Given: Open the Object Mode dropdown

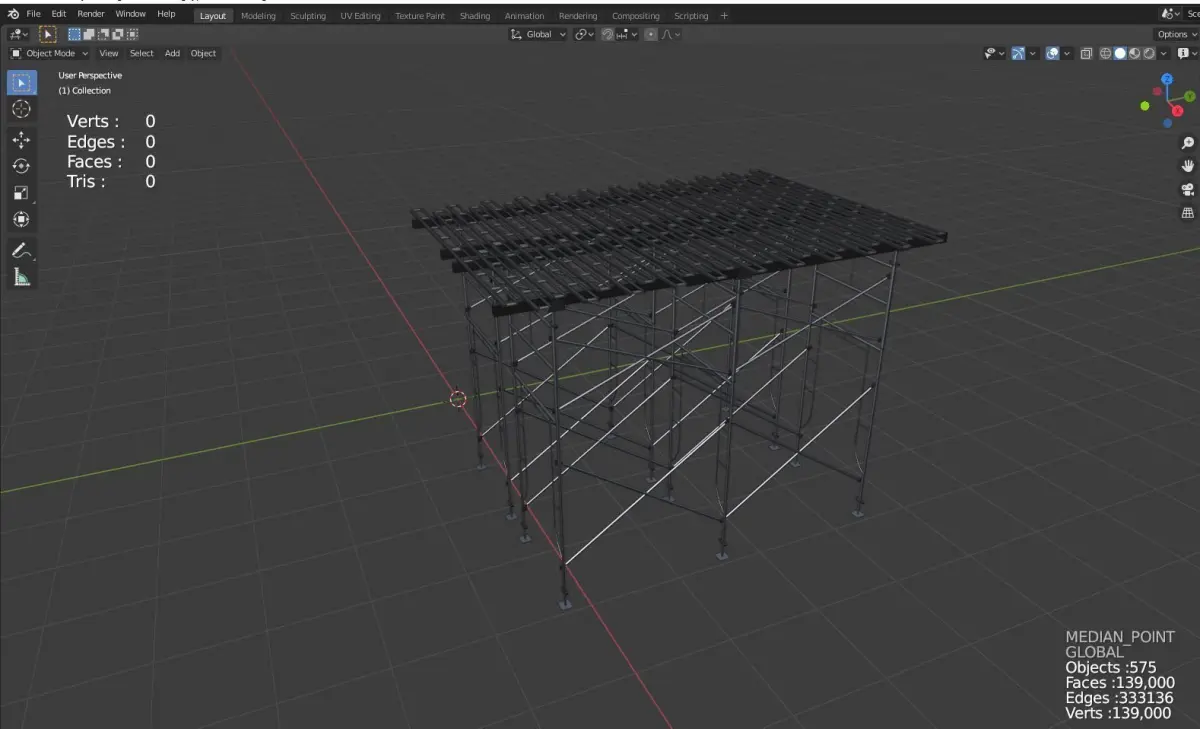Looking at the screenshot, I should tap(49, 53).
